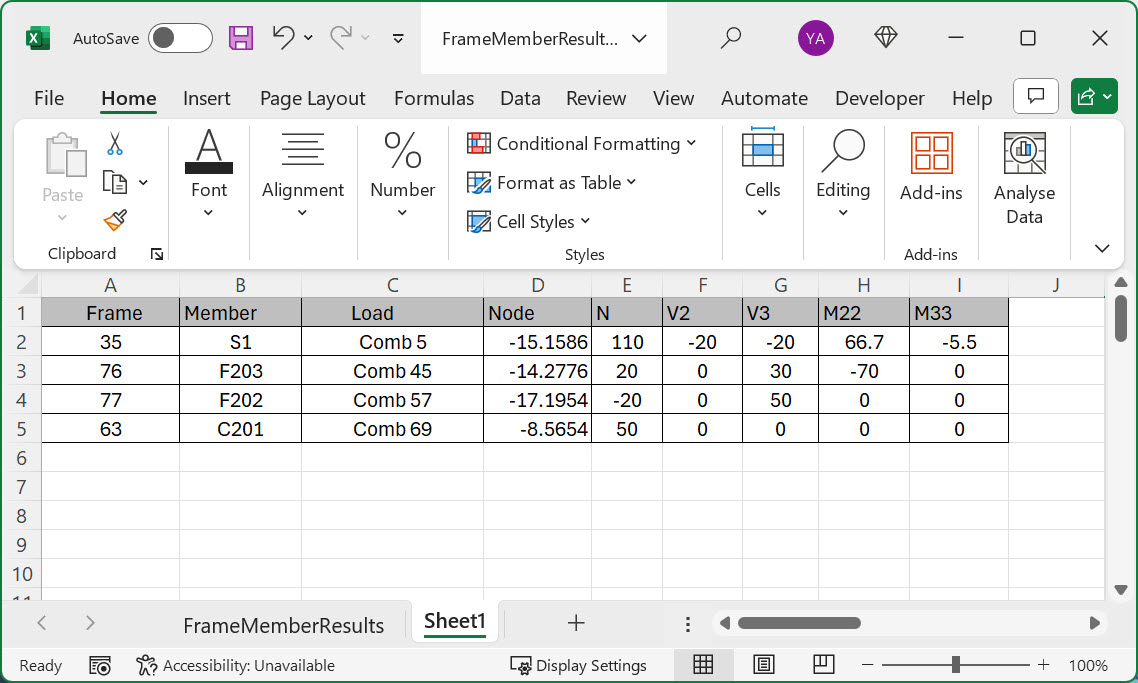Switch to the FrameMemberResults sheet tab
Image resolution: width=1138 pixels, height=683 pixels.
click(283, 625)
